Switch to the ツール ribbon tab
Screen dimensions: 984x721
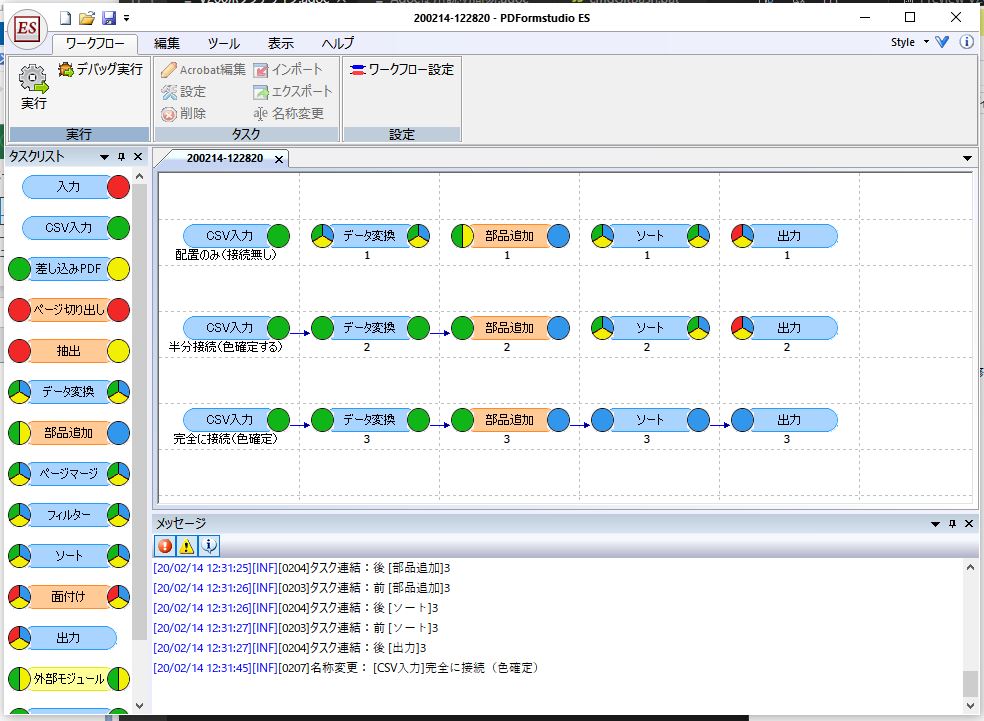[x=223, y=43]
